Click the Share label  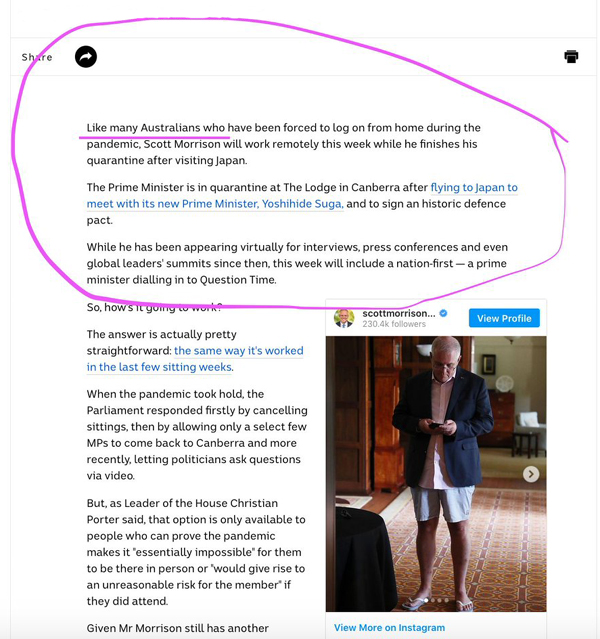37,57
